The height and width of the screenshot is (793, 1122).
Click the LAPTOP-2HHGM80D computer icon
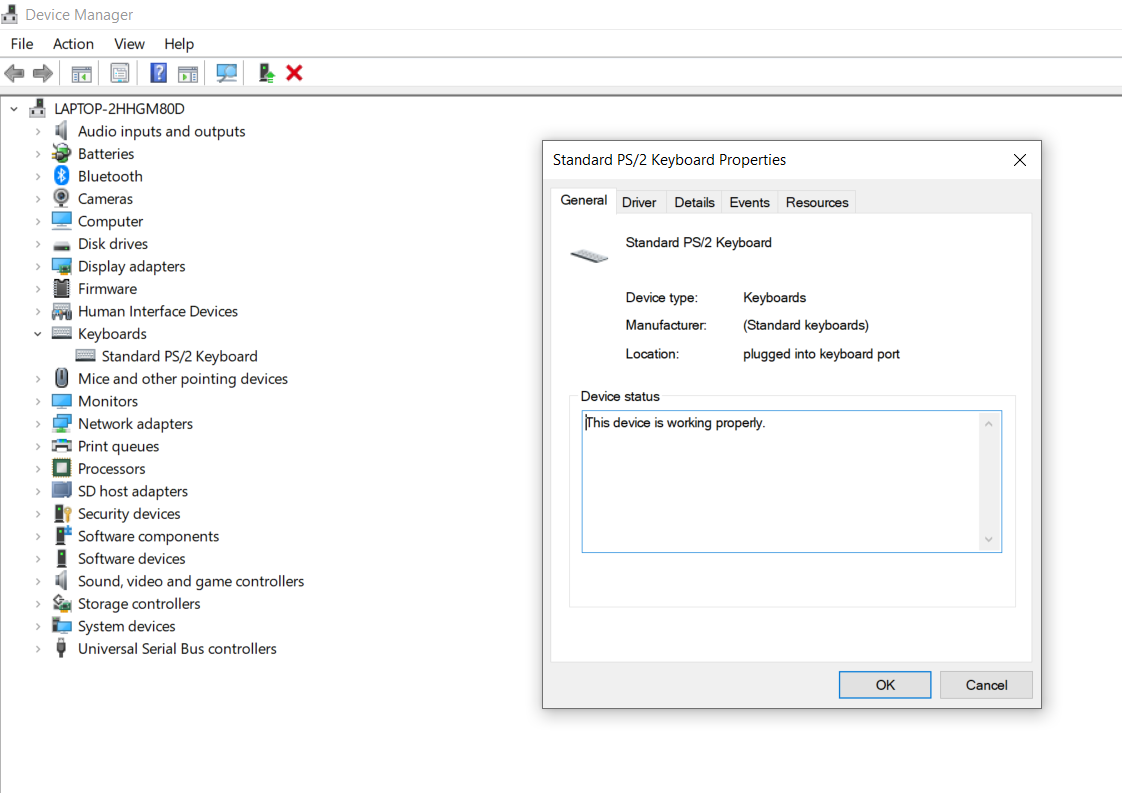point(37,108)
